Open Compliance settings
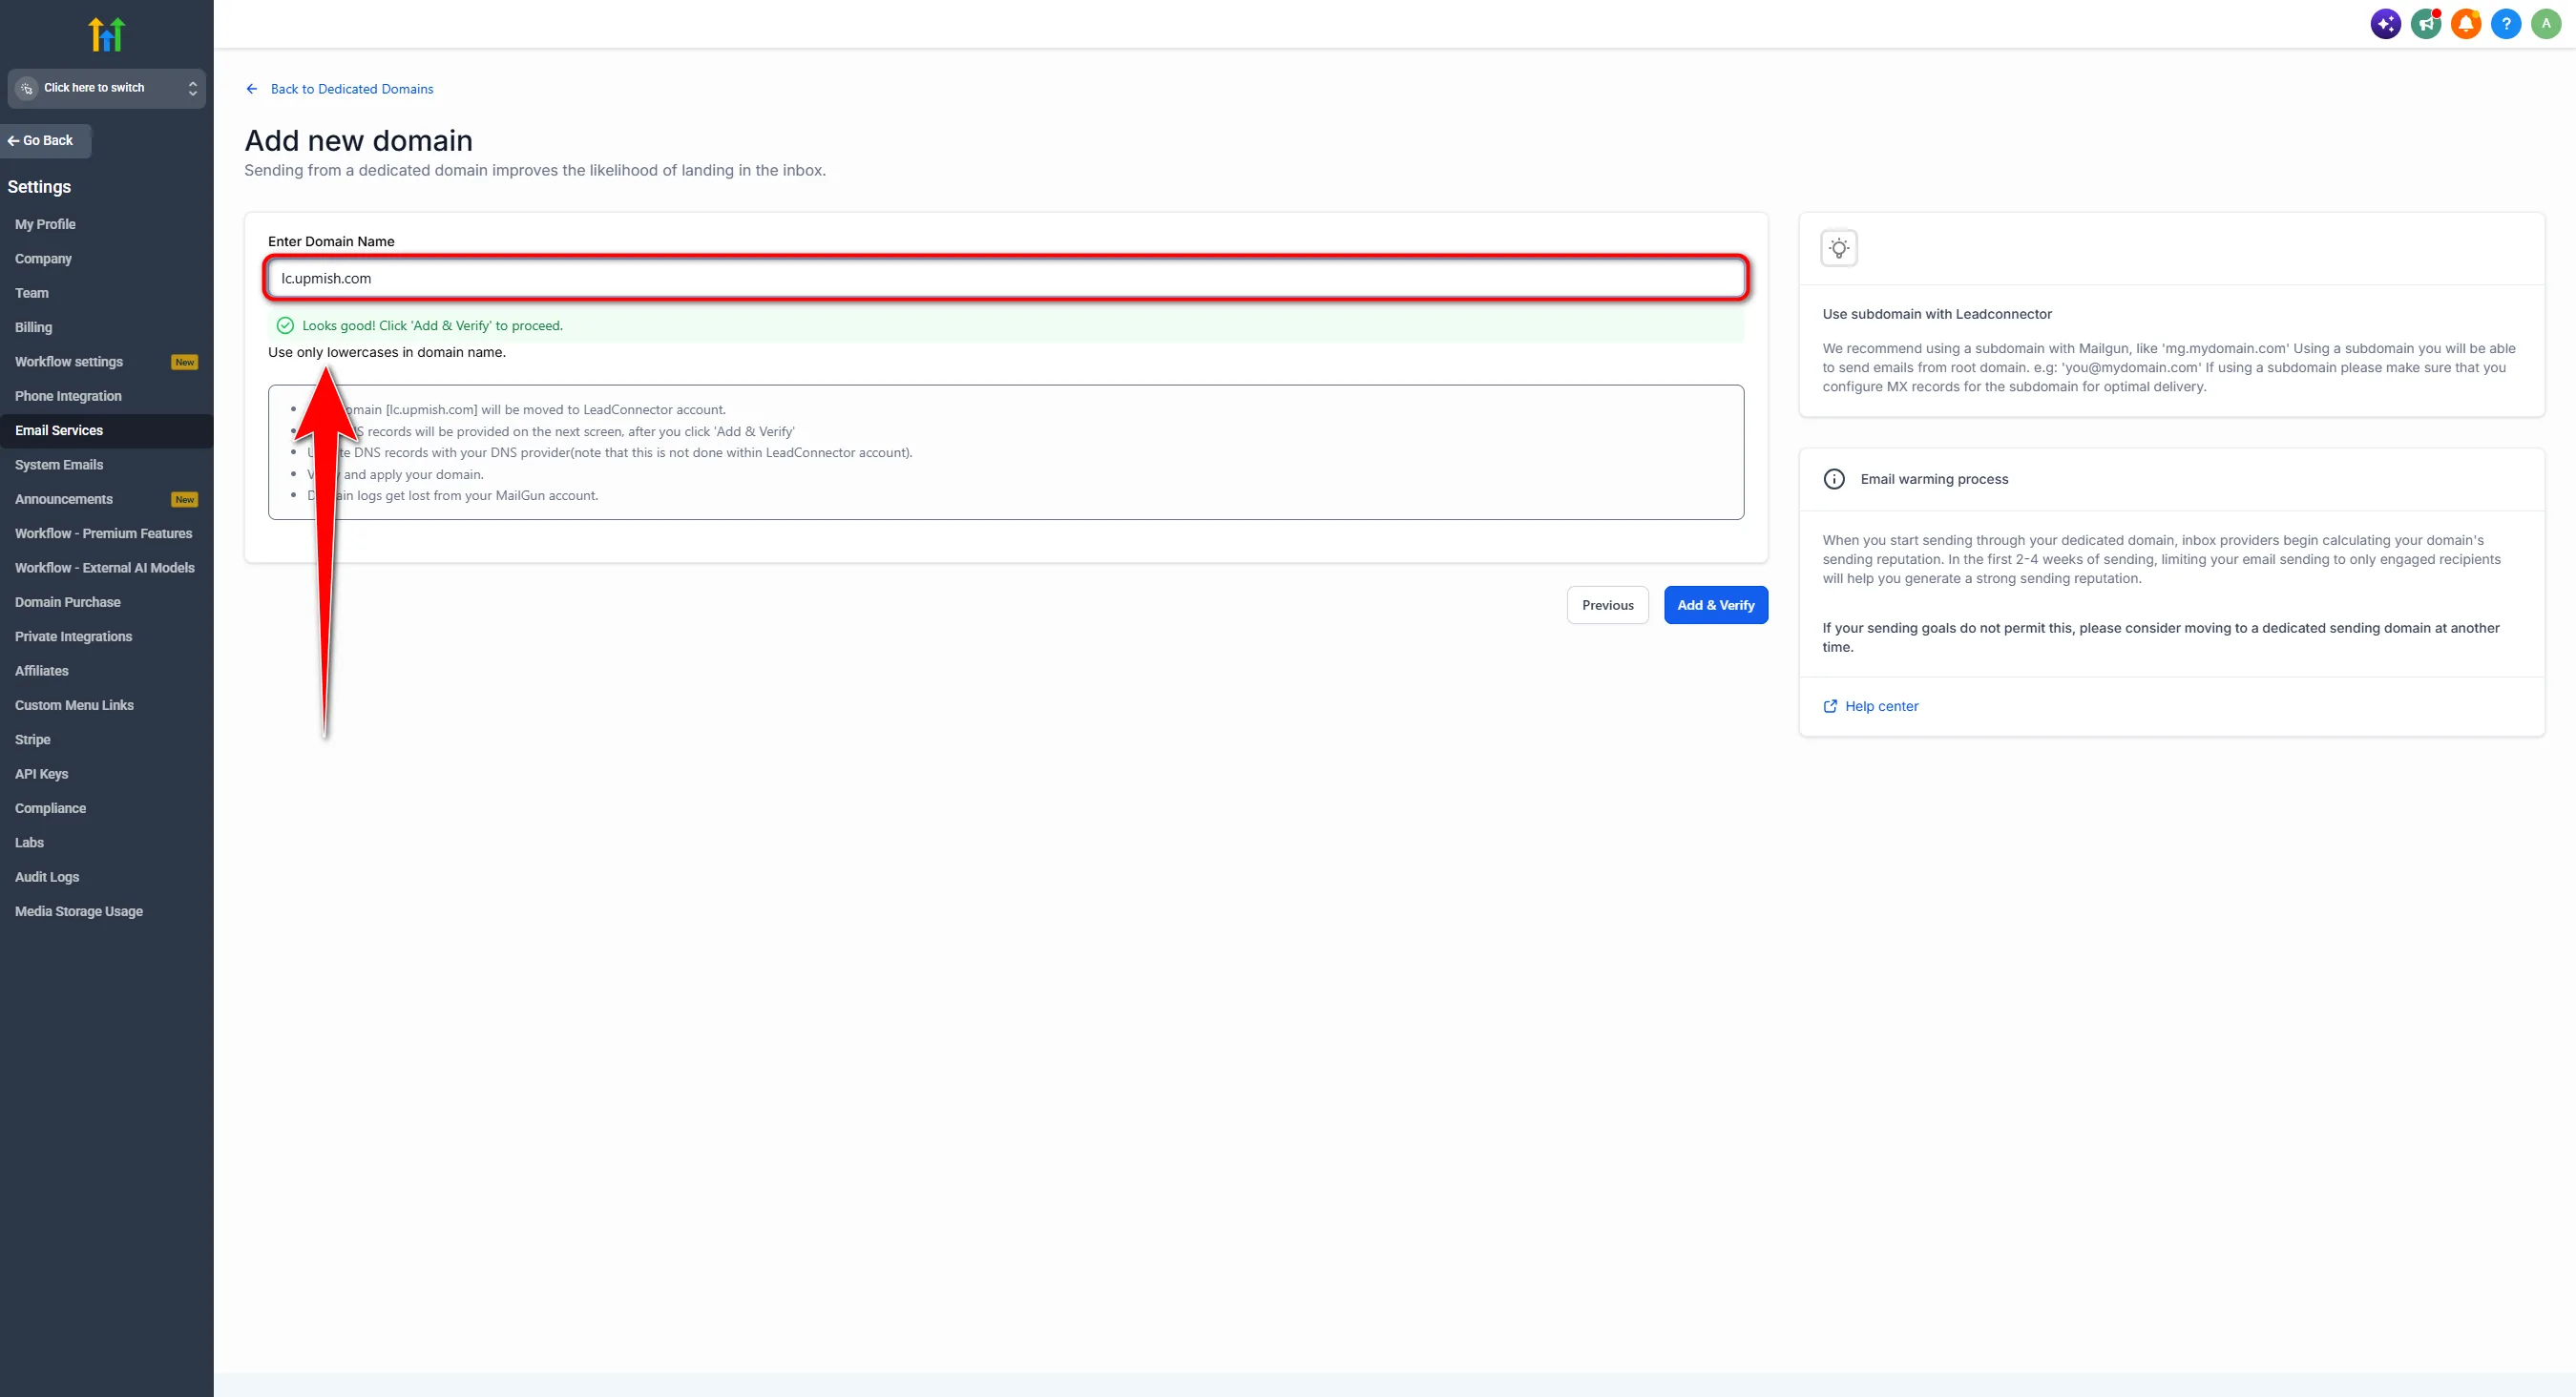This screenshot has height=1397, width=2576. [50, 808]
